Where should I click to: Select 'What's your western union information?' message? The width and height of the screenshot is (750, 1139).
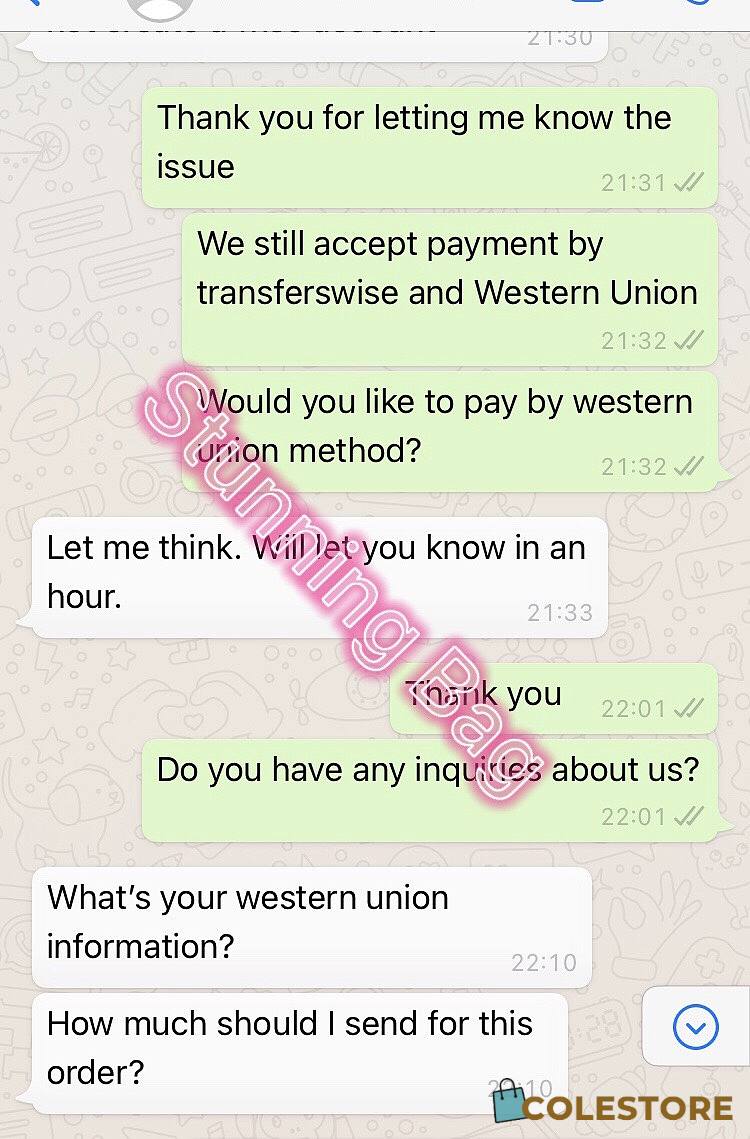[312, 928]
